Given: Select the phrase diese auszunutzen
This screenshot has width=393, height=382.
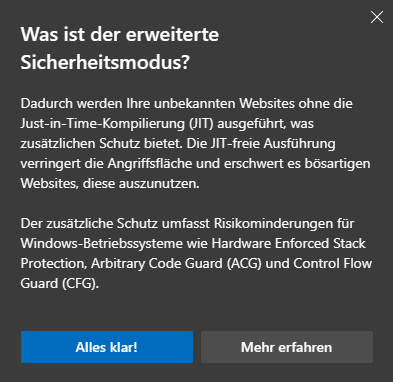Looking at the screenshot, I should tap(141, 184).
